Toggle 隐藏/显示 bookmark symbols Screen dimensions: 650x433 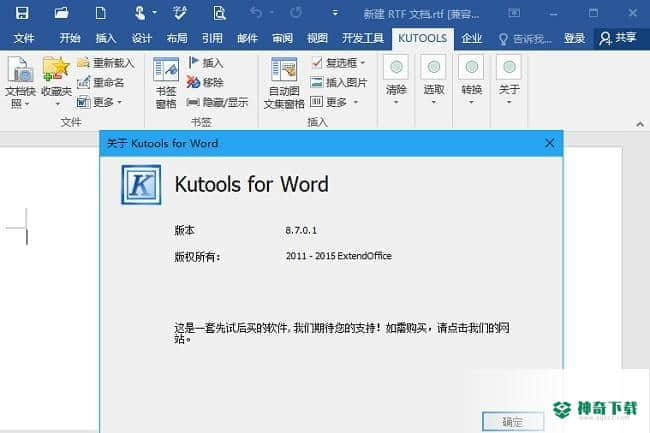click(x=217, y=102)
